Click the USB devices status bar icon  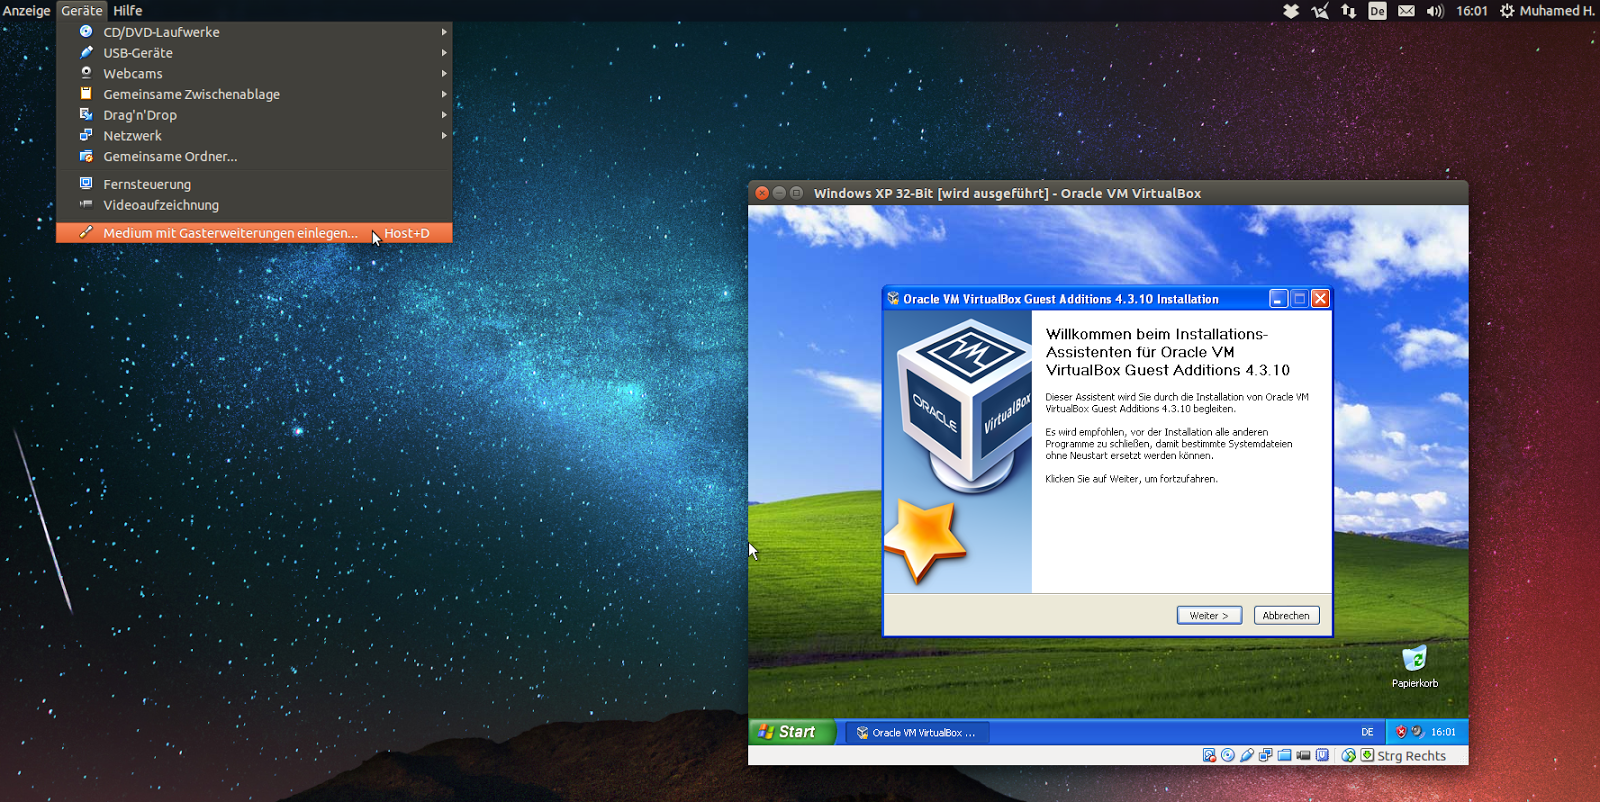point(1247,755)
